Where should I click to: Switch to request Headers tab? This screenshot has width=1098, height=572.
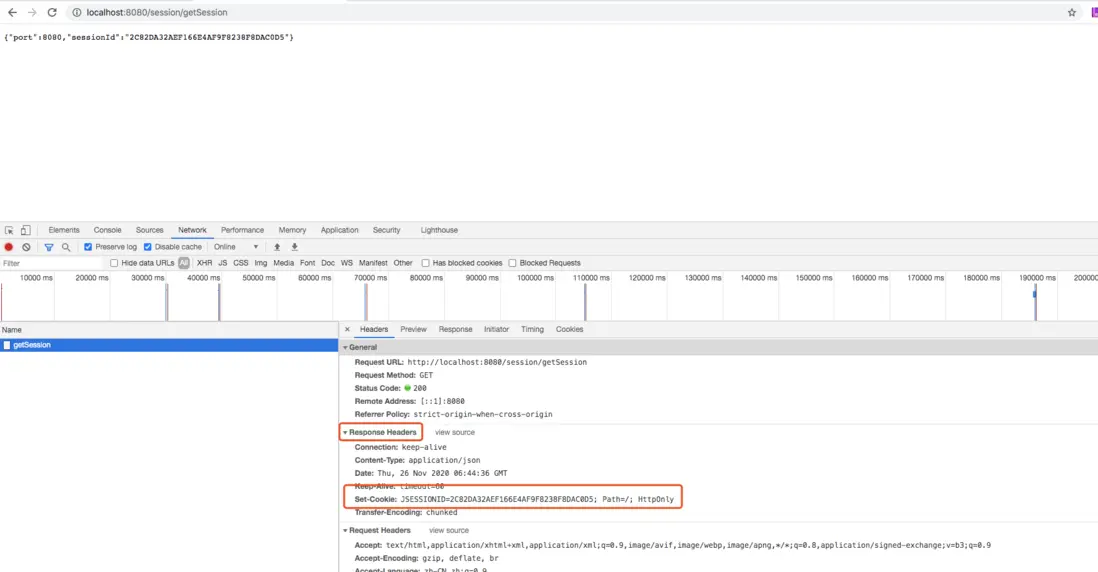(x=374, y=329)
